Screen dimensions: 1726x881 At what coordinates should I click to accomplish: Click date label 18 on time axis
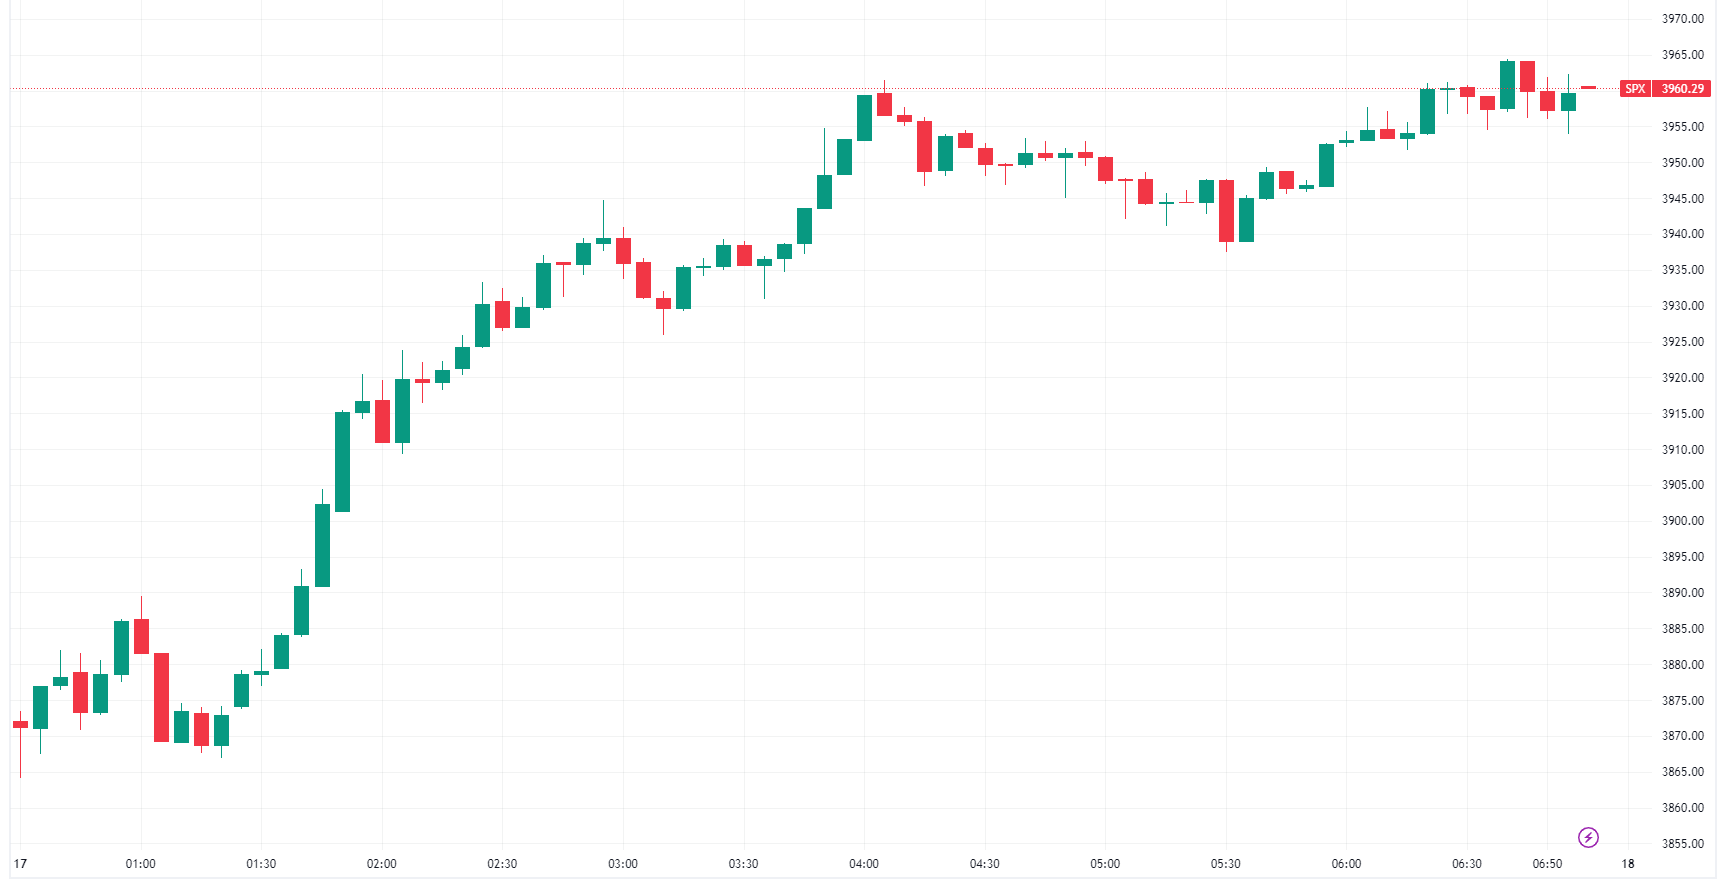(x=1628, y=864)
